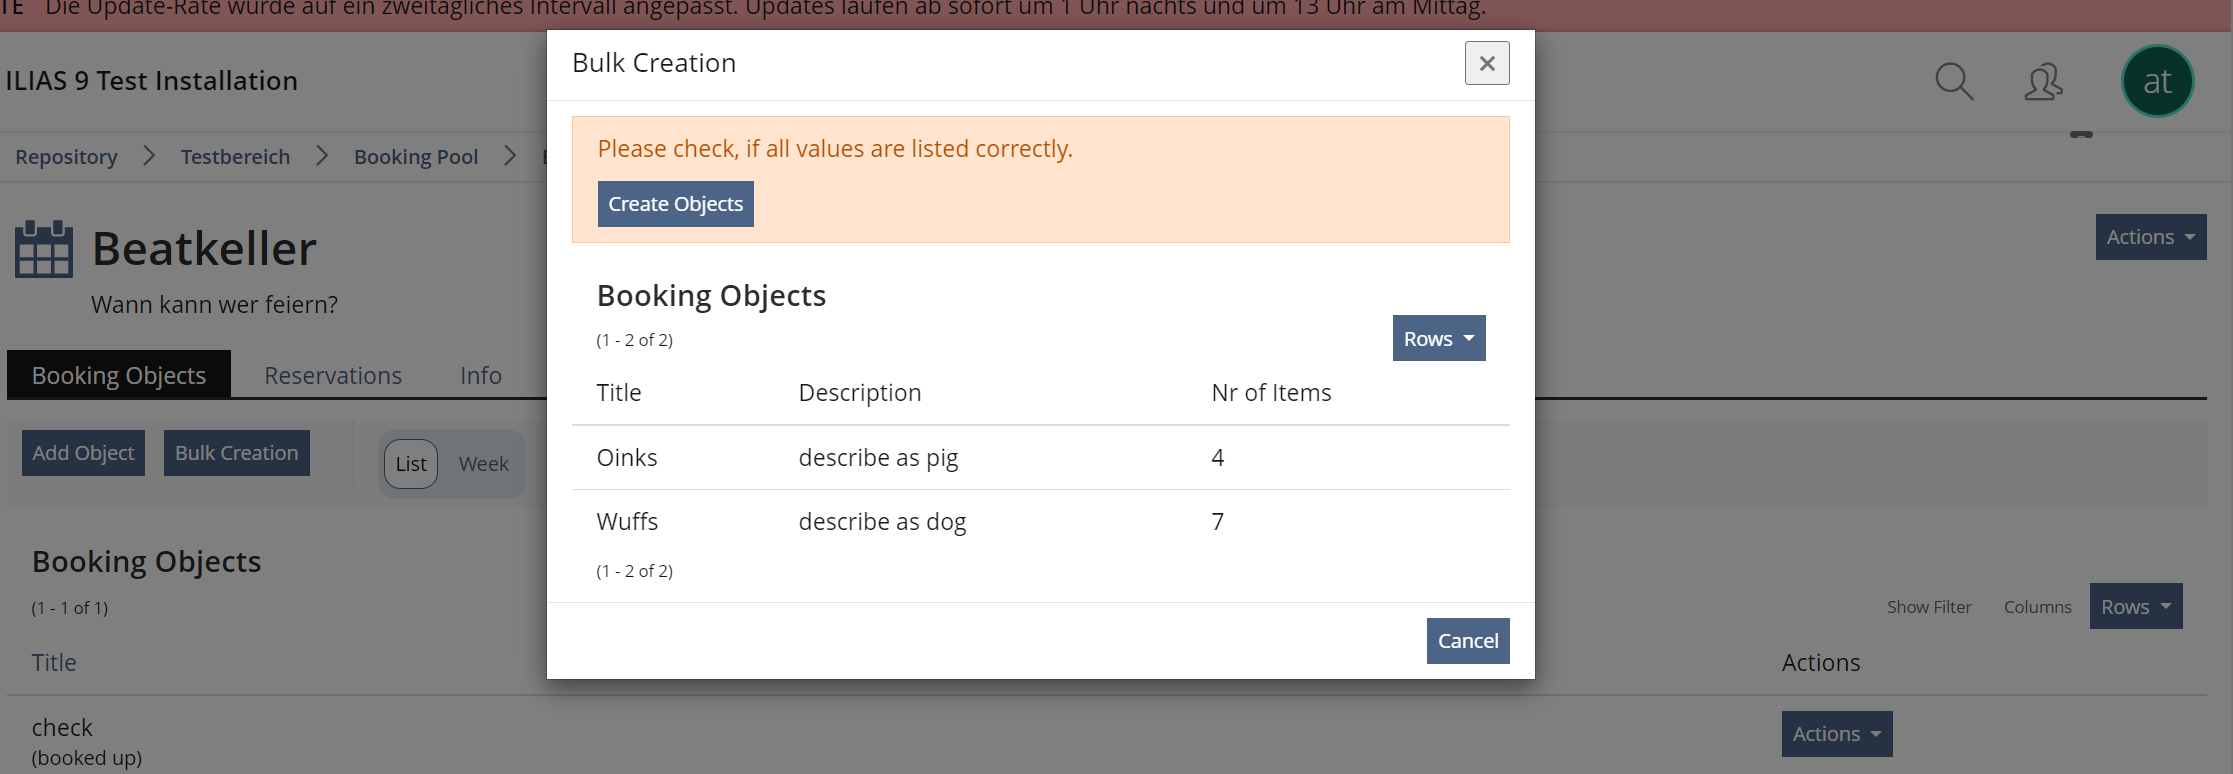Screen dimensions: 2233x774
Task: Open Actions dropdown for the check object
Action: click(x=1836, y=734)
